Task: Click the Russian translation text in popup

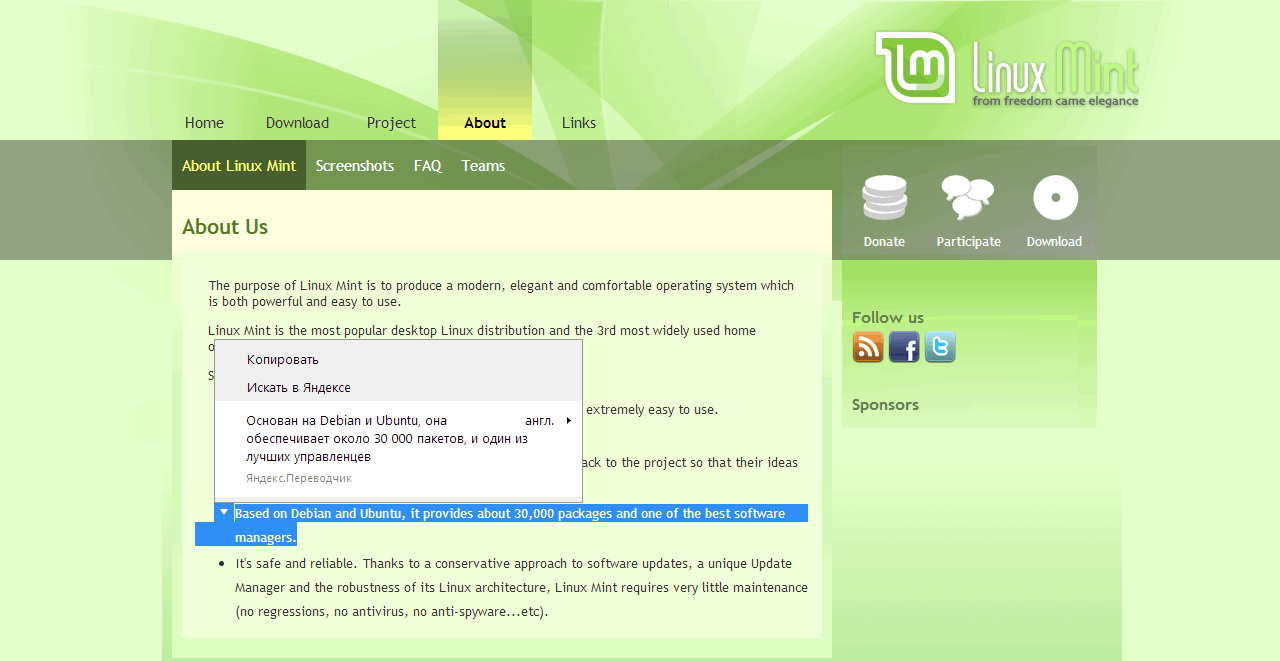Action: click(x=380, y=439)
